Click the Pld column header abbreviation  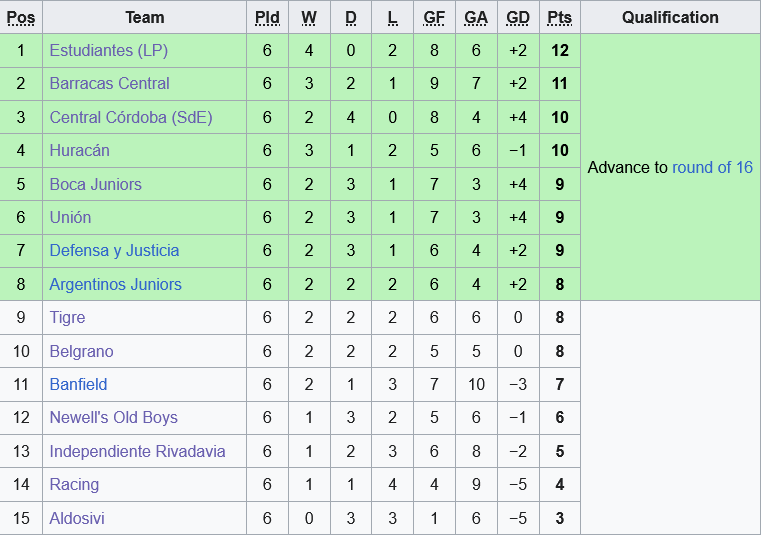pos(267,17)
